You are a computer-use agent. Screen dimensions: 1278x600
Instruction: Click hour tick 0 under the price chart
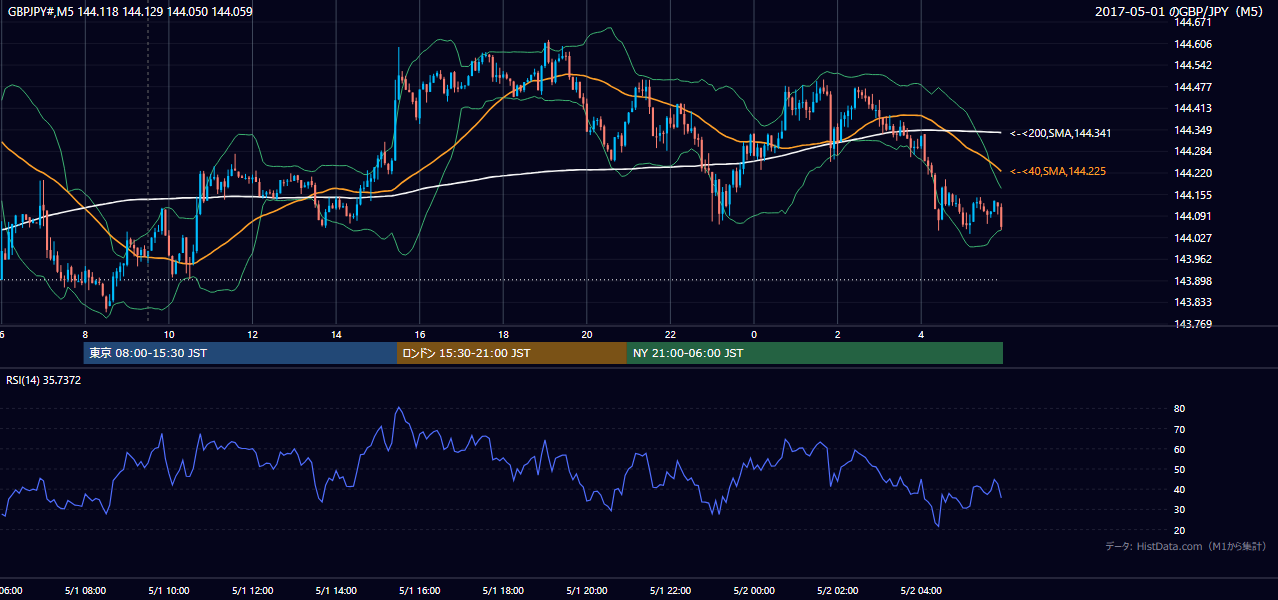pos(754,335)
